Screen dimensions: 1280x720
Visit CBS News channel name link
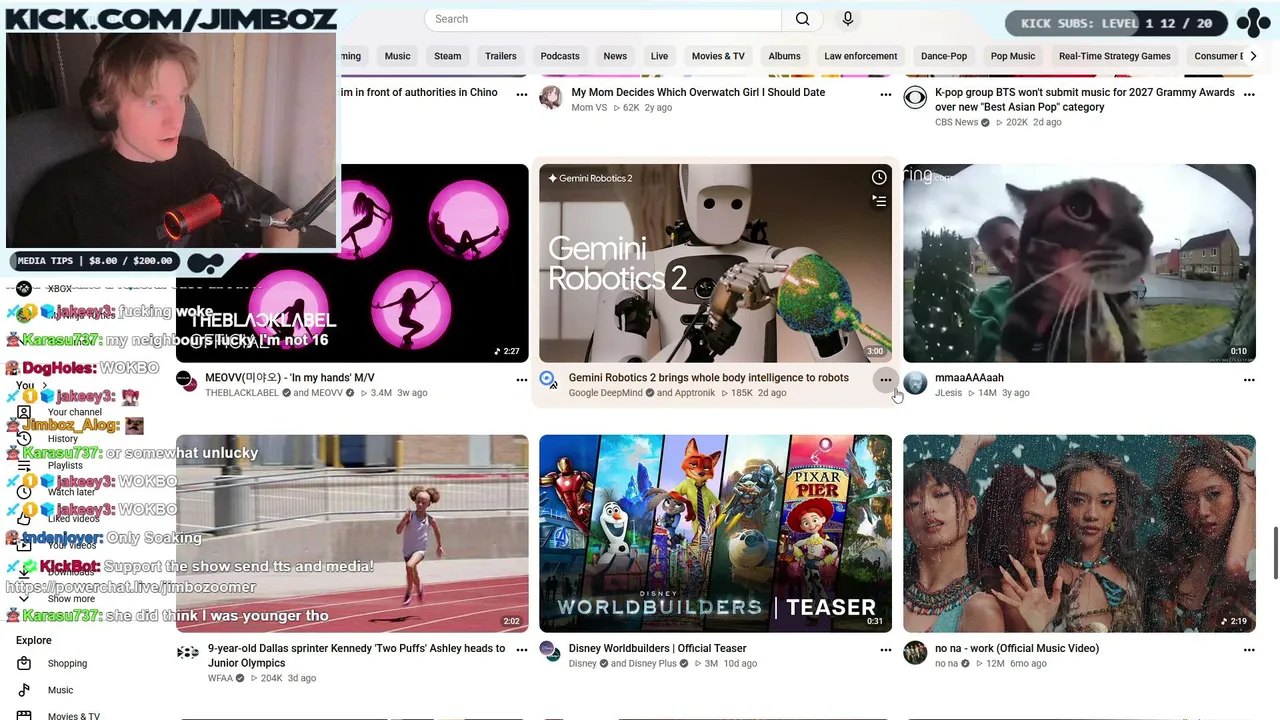957,122
